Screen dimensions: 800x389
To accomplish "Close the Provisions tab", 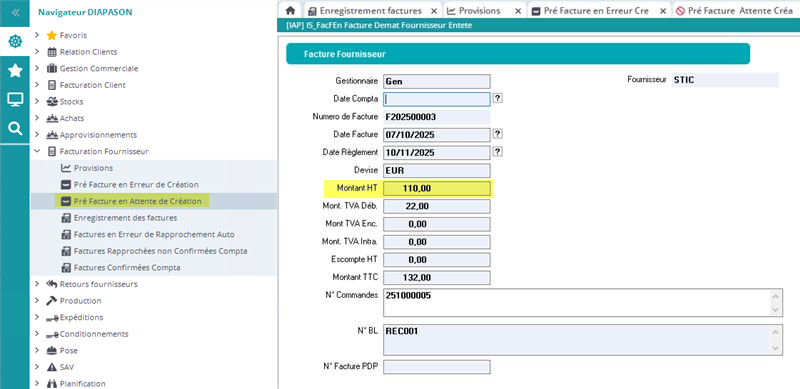I will (518, 11).
